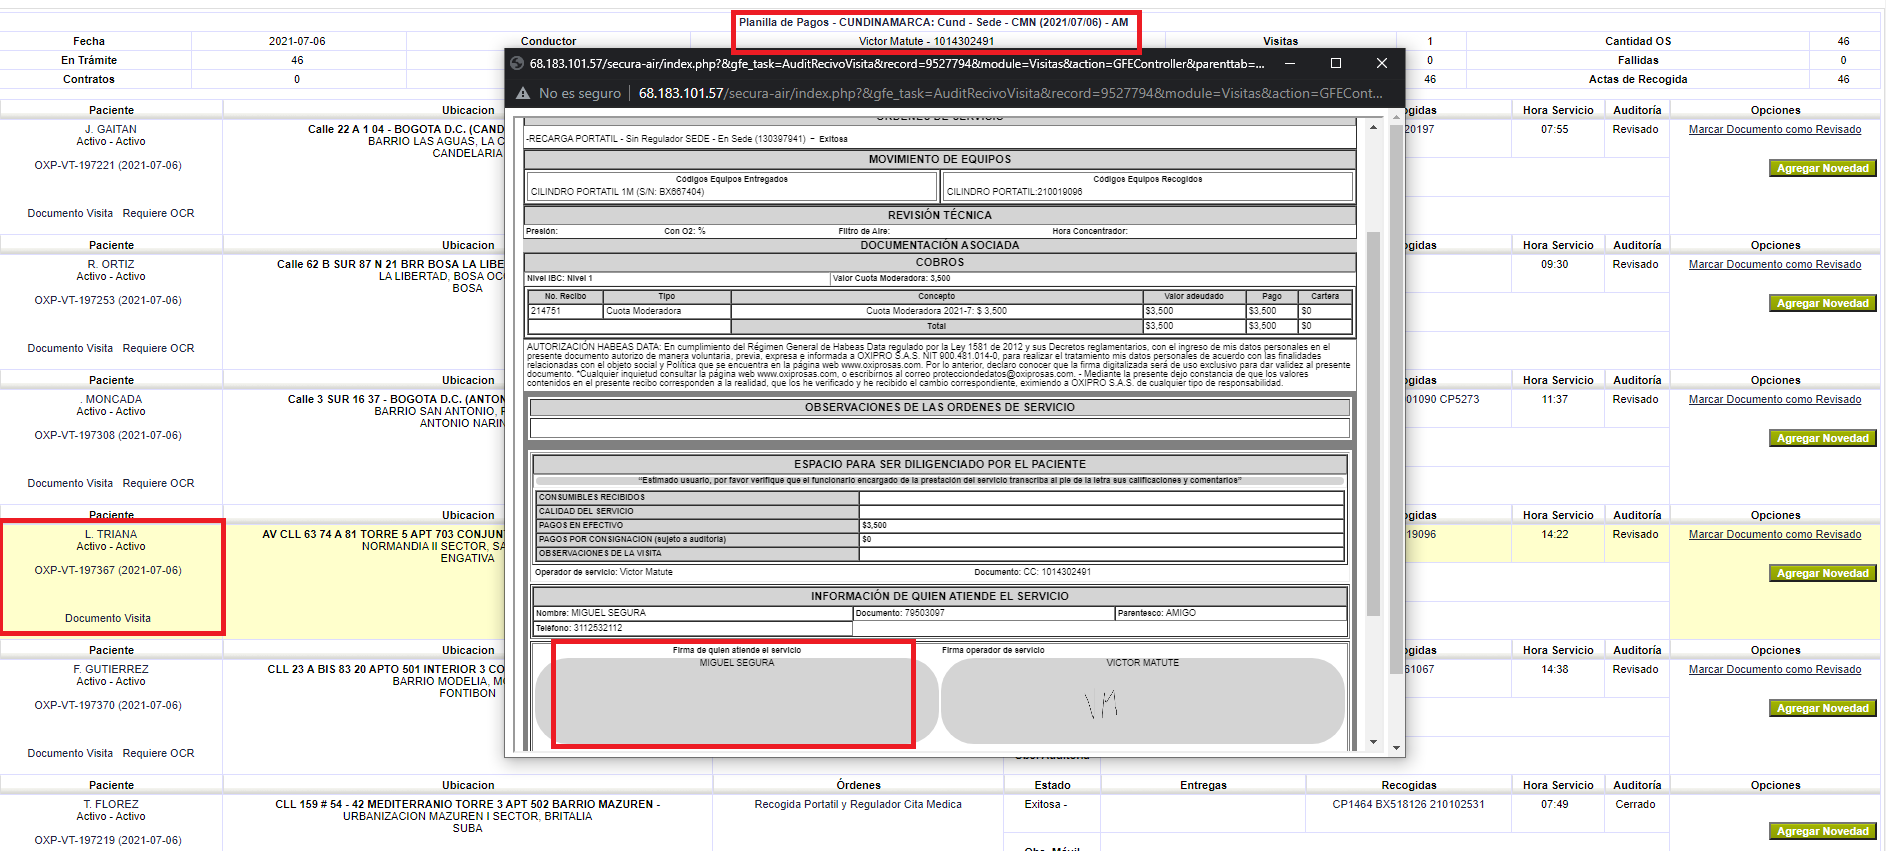The width and height of the screenshot is (1886, 851).
Task: Select order code OXP-VT-197370
Action: click(x=108, y=705)
